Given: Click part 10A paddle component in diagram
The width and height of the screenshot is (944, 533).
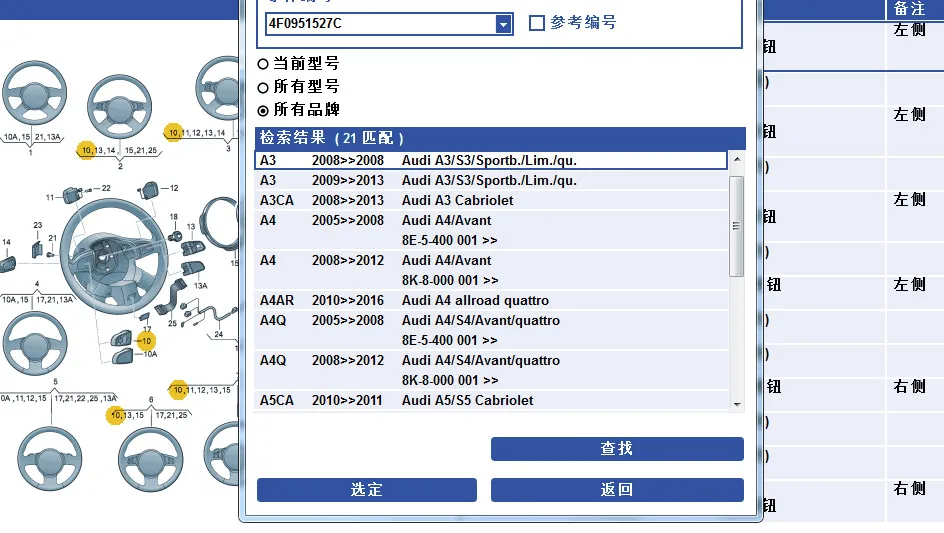Looking at the screenshot, I should [x=123, y=356].
